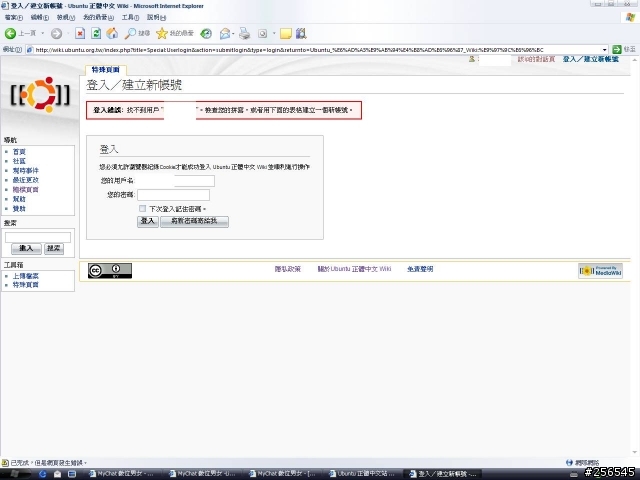This screenshot has width=640, height=480.
Task: Click the IE quick launch taskbar icon
Action: tap(43, 474)
